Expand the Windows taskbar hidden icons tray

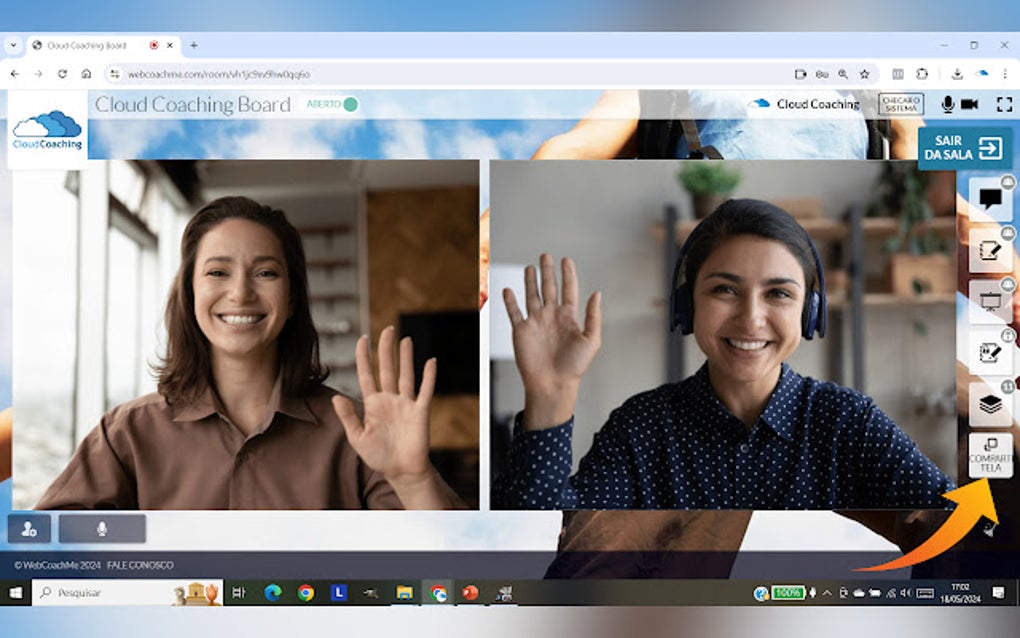(827, 592)
